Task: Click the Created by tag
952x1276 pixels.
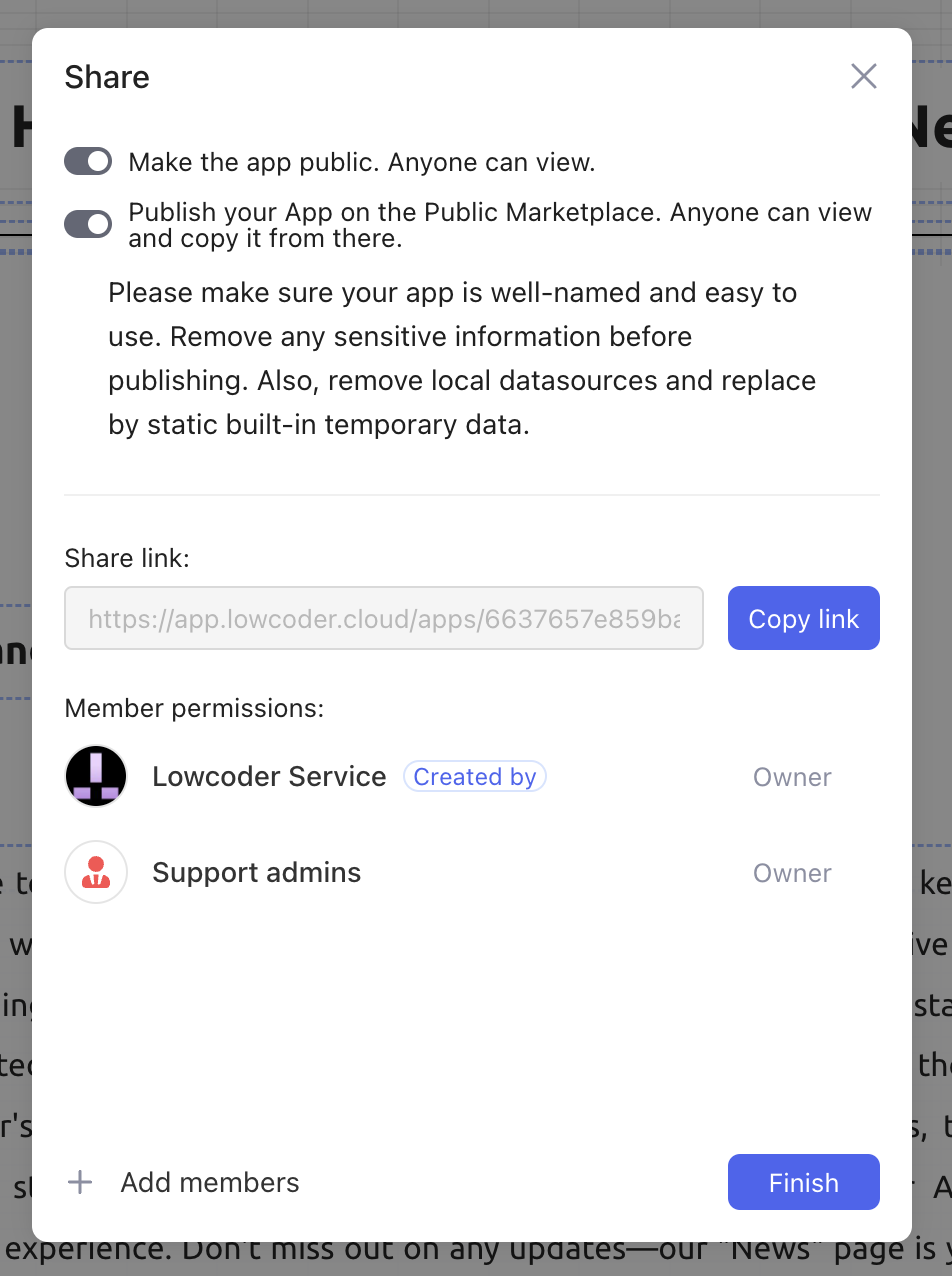Action: pyautogui.click(x=475, y=777)
